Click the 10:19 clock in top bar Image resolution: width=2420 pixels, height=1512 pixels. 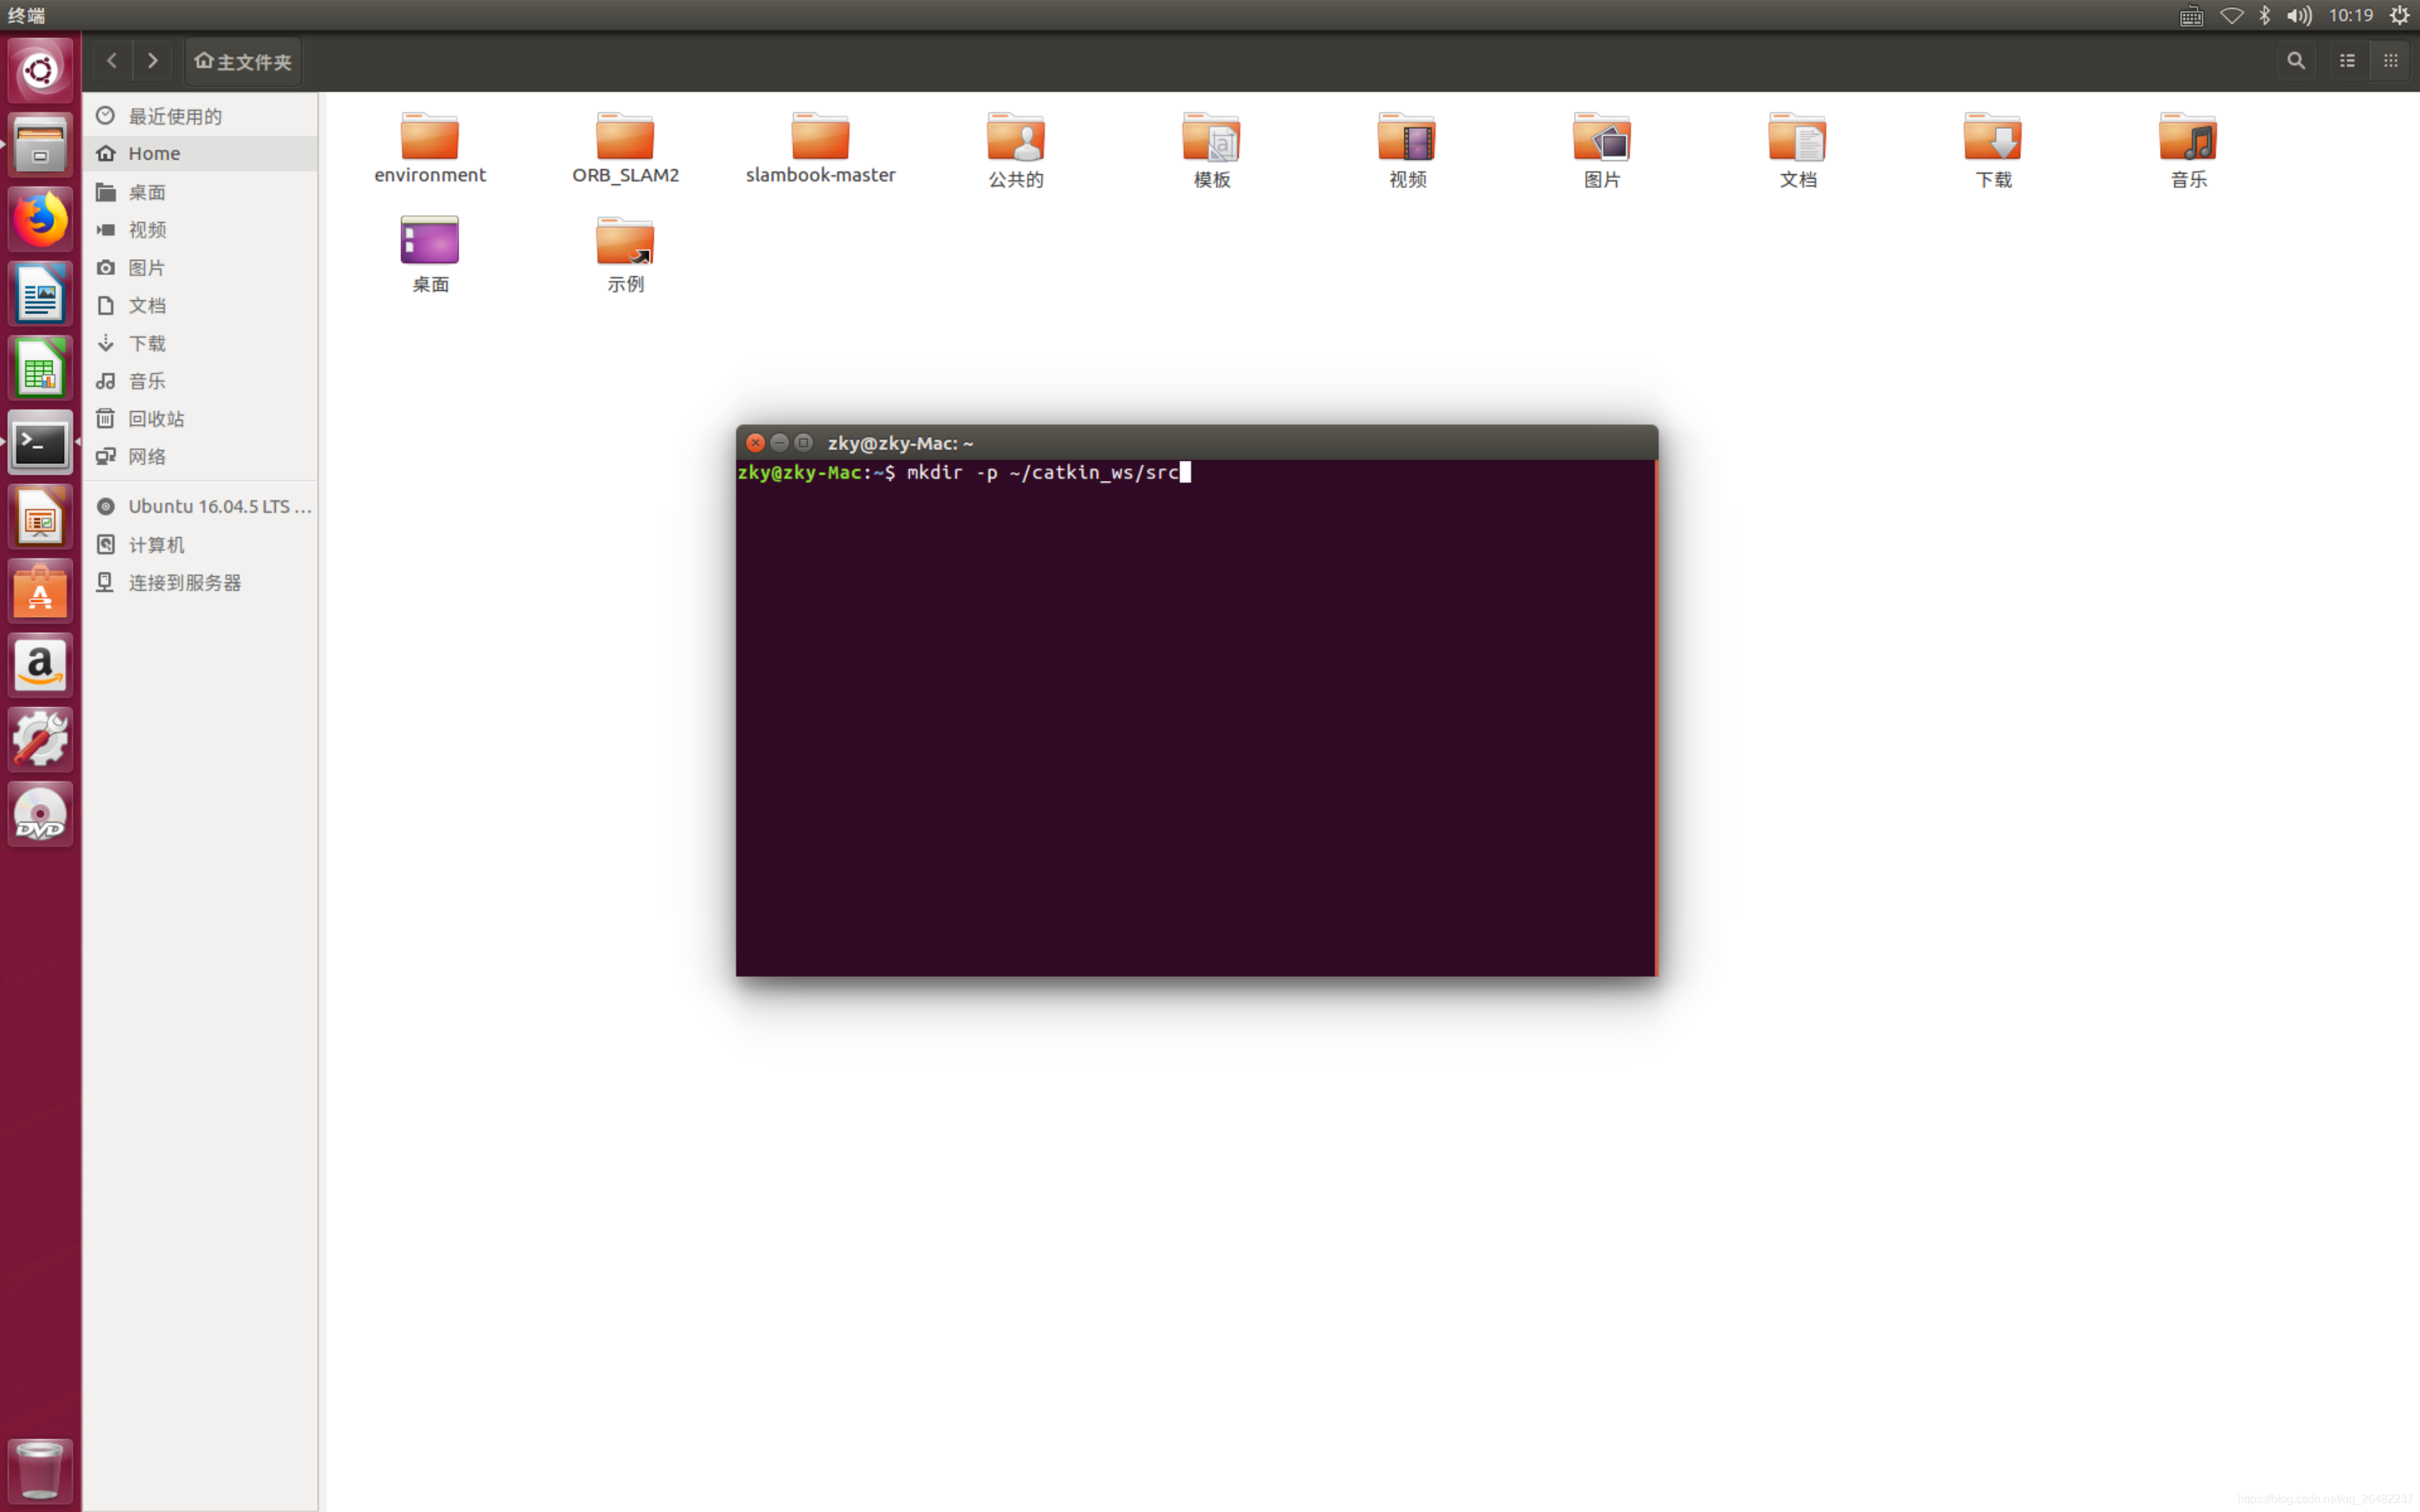coord(2351,15)
